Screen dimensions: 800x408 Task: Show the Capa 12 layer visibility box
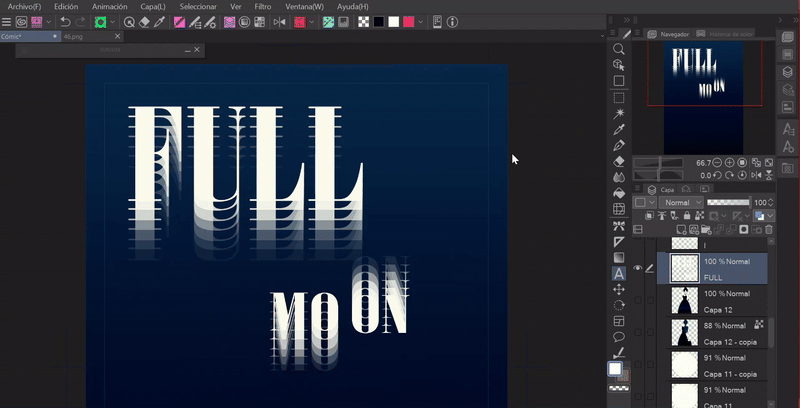(638, 300)
